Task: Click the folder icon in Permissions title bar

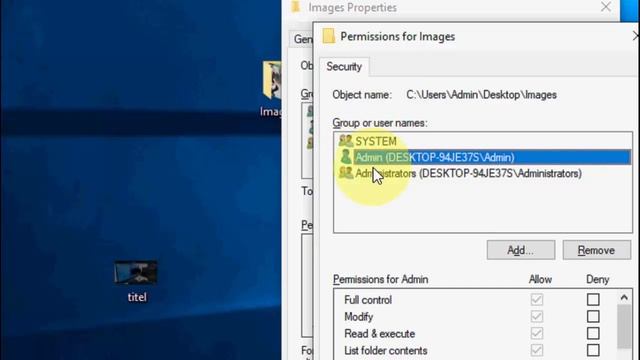Action: [329, 36]
